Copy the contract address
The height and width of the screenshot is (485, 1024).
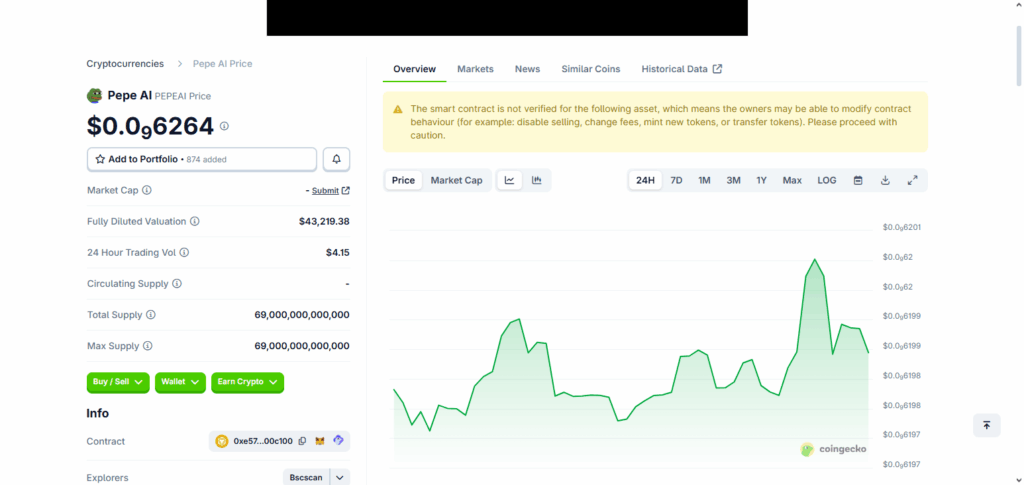tap(302, 441)
